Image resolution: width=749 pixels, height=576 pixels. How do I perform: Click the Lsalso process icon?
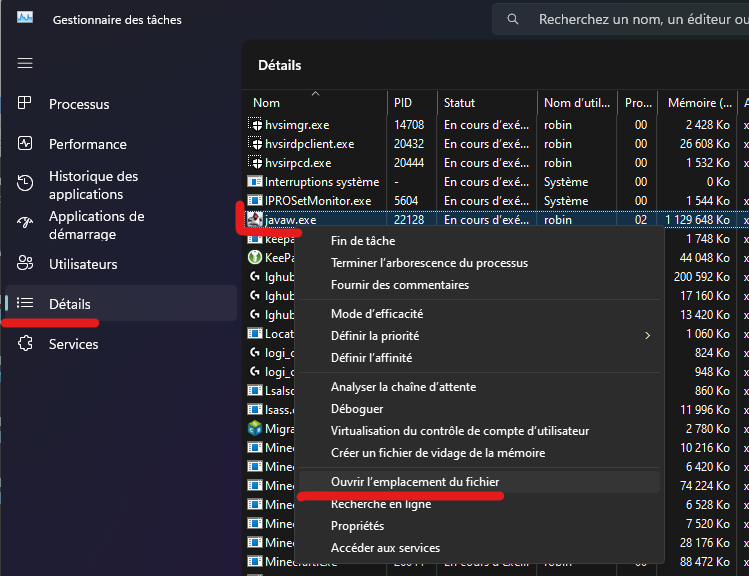(x=255, y=390)
